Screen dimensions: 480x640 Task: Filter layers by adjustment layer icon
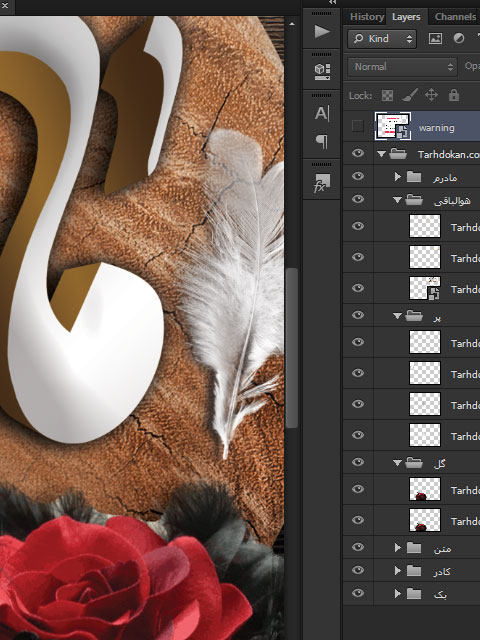(x=459, y=39)
